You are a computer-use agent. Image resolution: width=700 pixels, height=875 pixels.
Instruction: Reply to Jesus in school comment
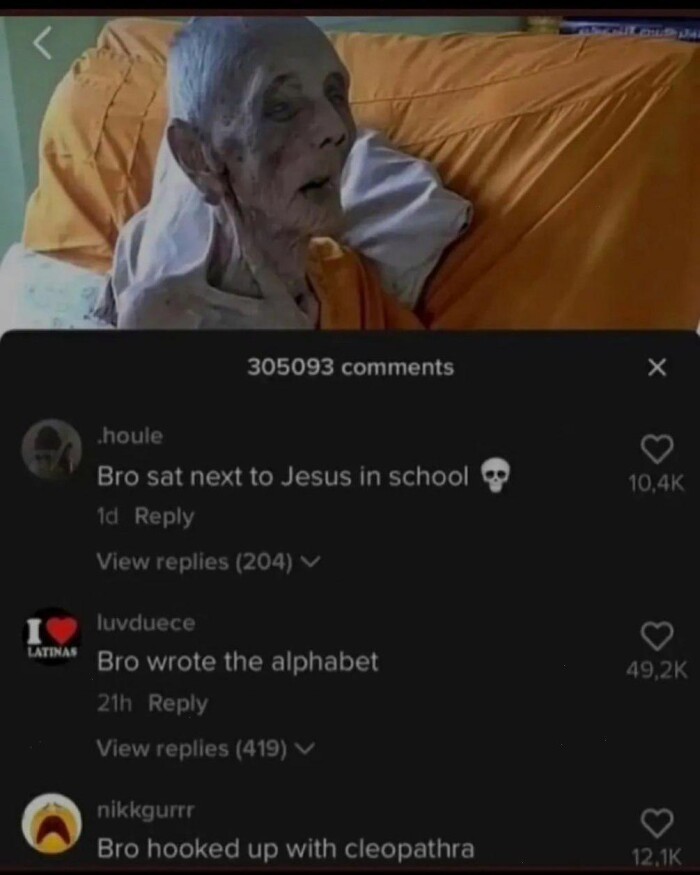tap(164, 517)
